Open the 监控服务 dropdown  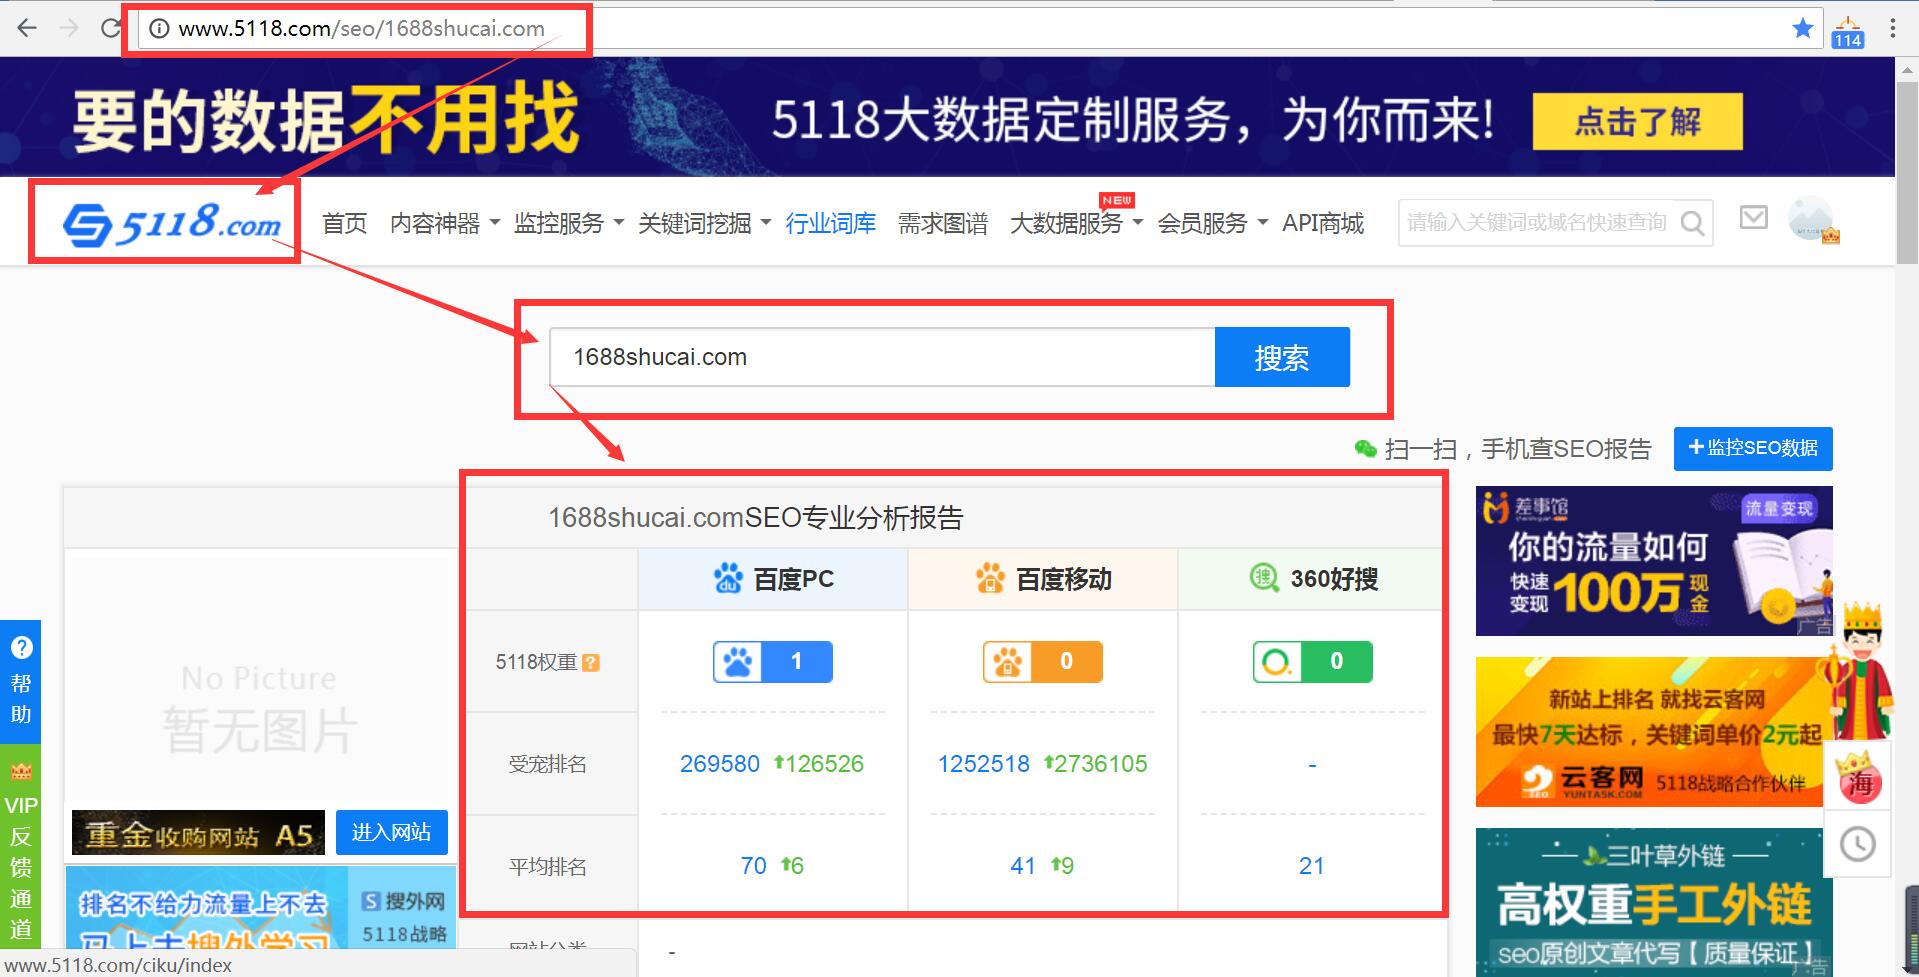(560, 222)
